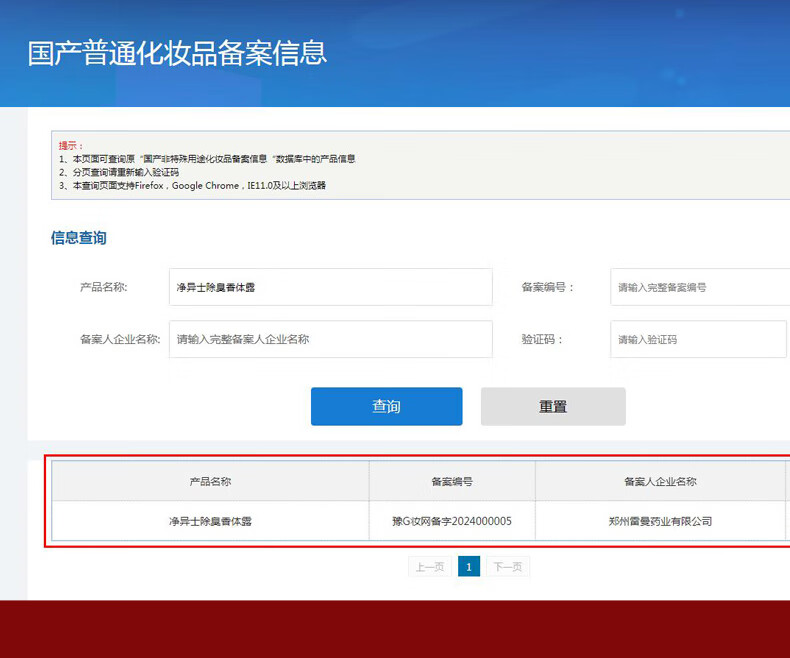Click the 备案人企业名称 table column header

coord(660,481)
